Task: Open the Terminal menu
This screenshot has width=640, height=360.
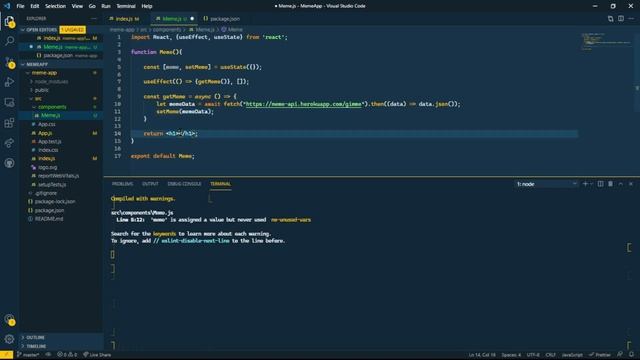Action: (126, 6)
